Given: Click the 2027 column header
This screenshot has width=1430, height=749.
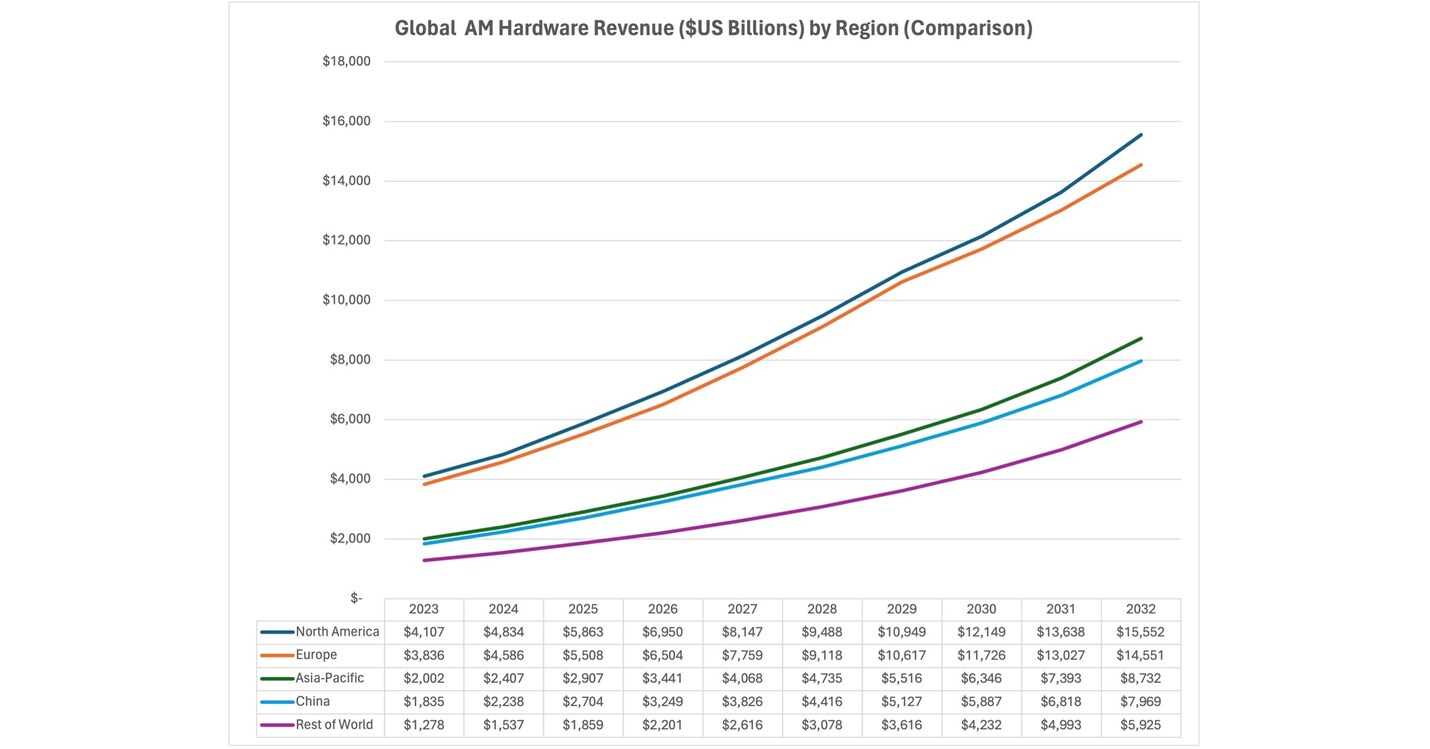Looking at the screenshot, I should (x=742, y=609).
